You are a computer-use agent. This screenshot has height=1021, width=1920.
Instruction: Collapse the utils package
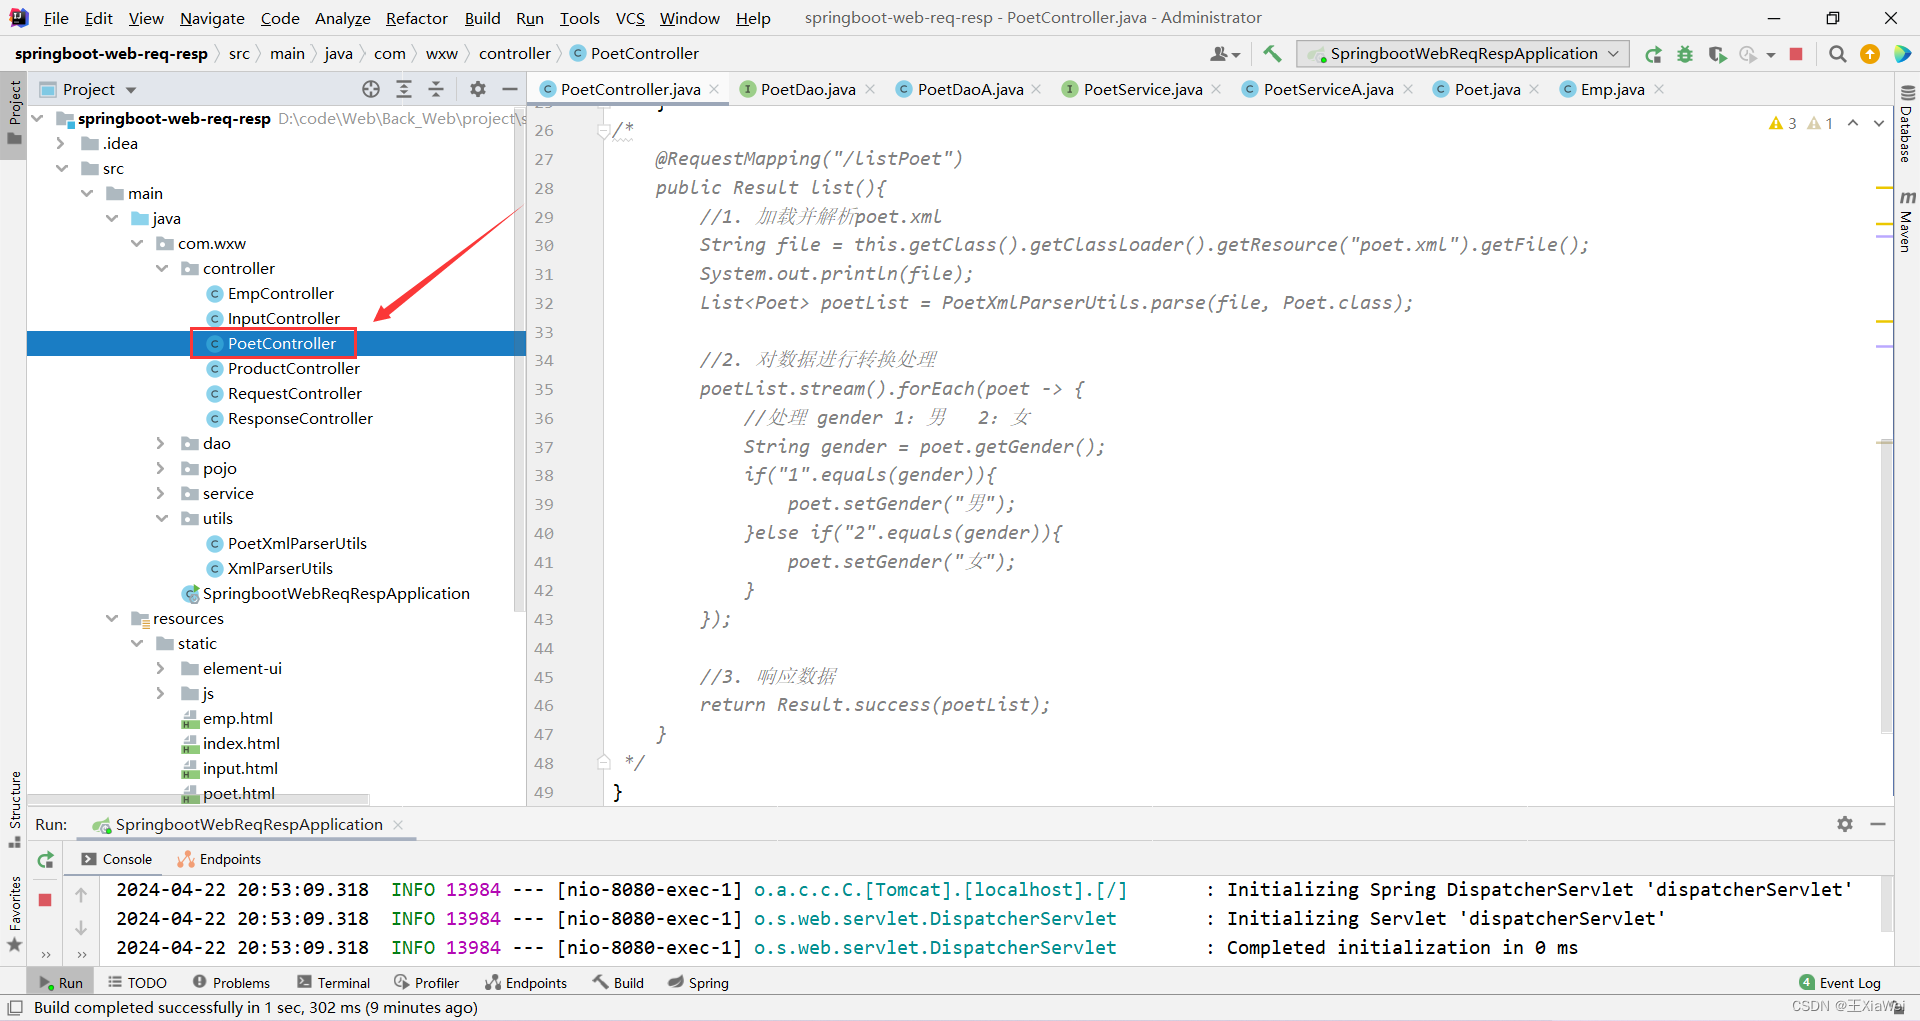[162, 519]
